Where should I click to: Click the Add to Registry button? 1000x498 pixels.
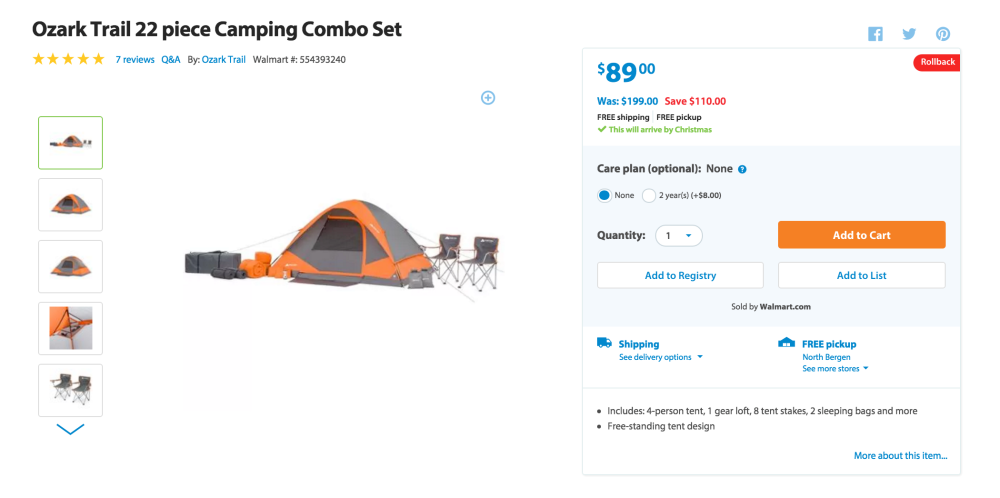click(x=680, y=275)
